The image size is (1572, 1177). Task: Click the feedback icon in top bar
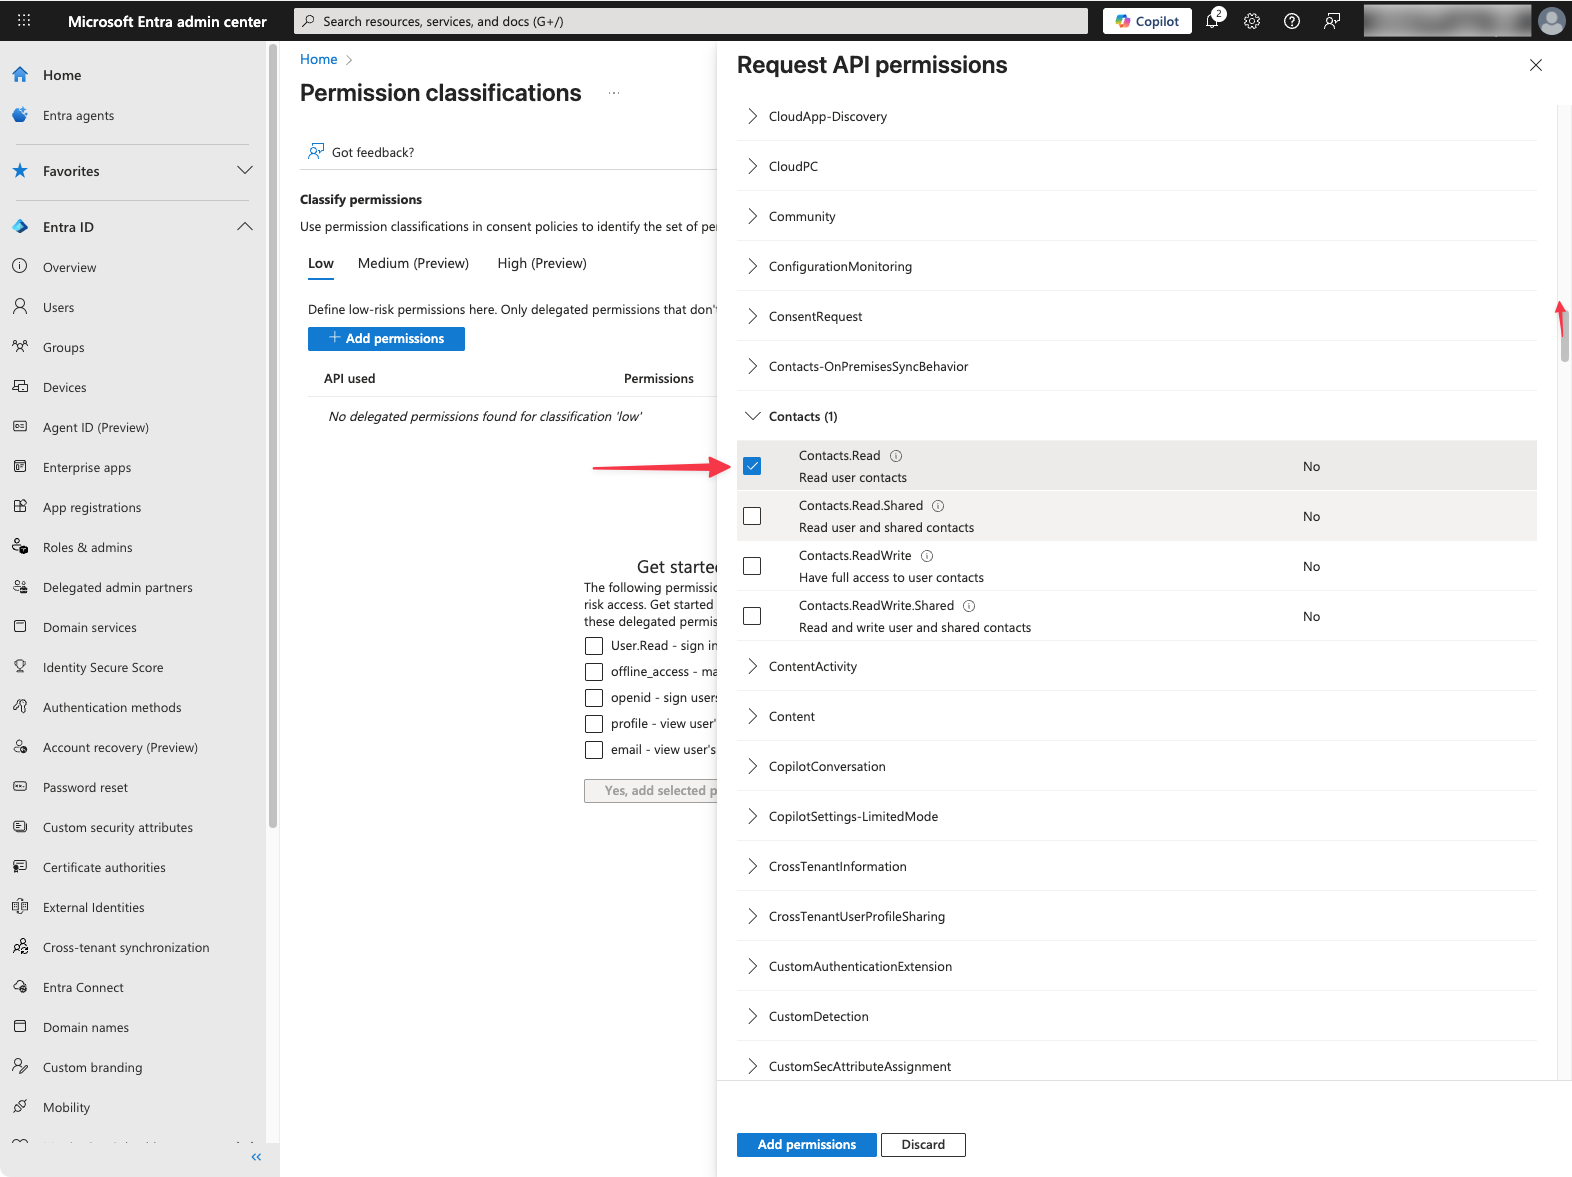pos(1332,21)
